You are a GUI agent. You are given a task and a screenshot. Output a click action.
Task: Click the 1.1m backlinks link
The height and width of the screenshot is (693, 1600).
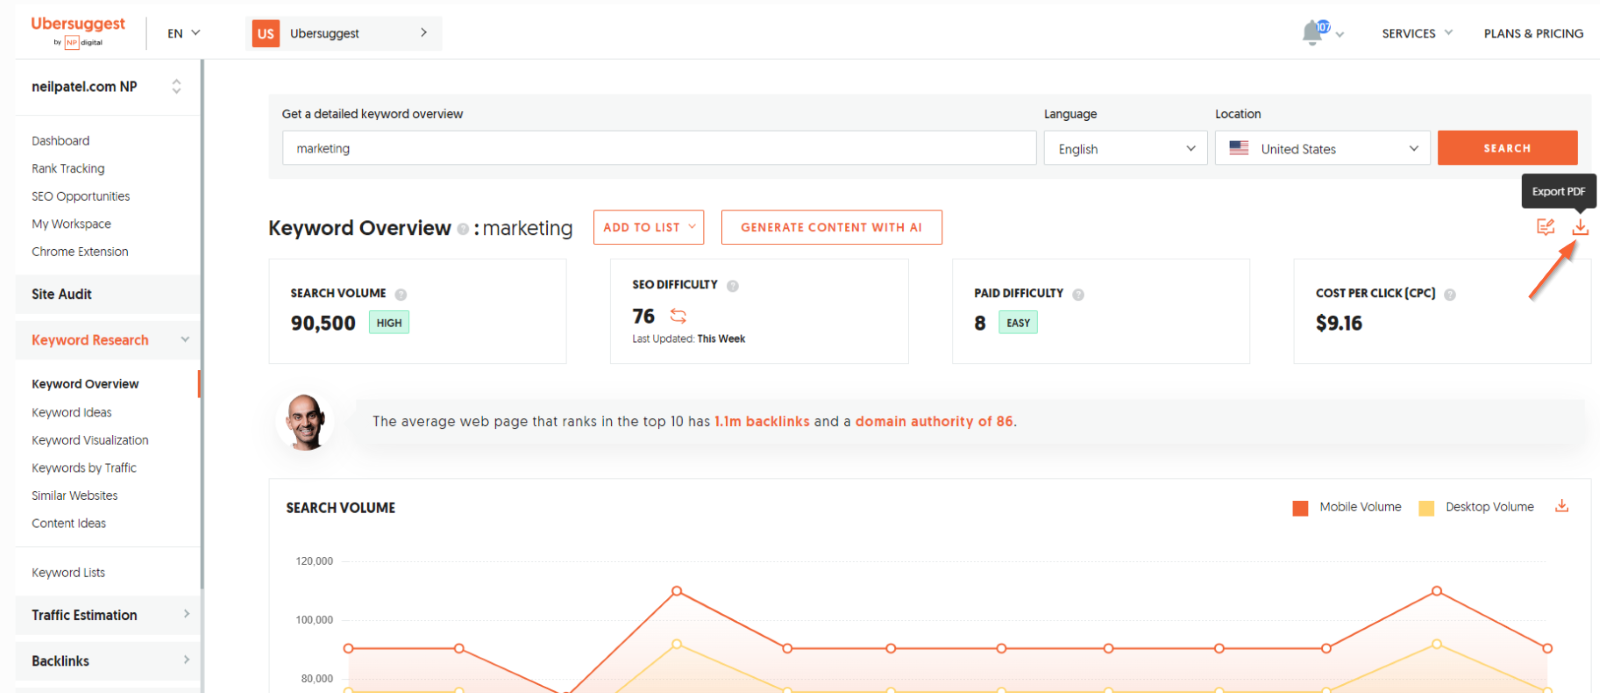tap(762, 422)
